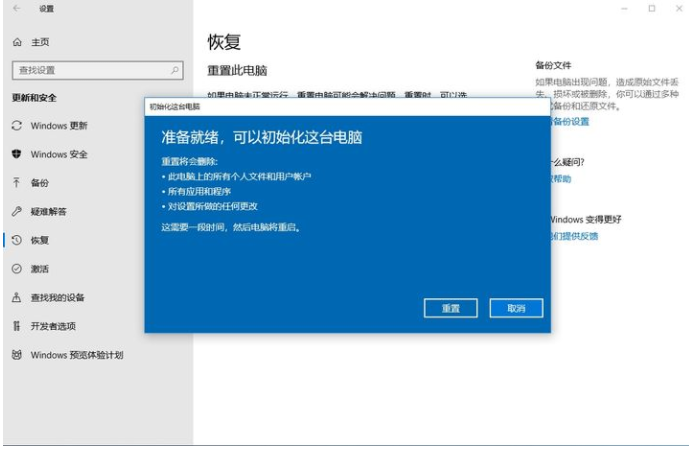Open 开发者选项 in the sidebar
The width and height of the screenshot is (689, 449).
(x=53, y=326)
